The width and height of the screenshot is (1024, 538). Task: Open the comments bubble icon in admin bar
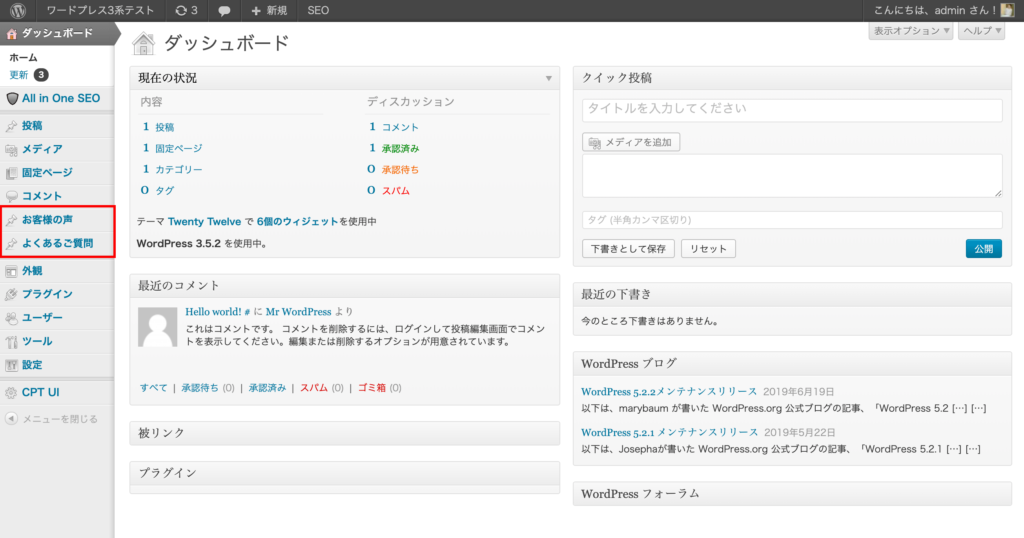tap(224, 11)
